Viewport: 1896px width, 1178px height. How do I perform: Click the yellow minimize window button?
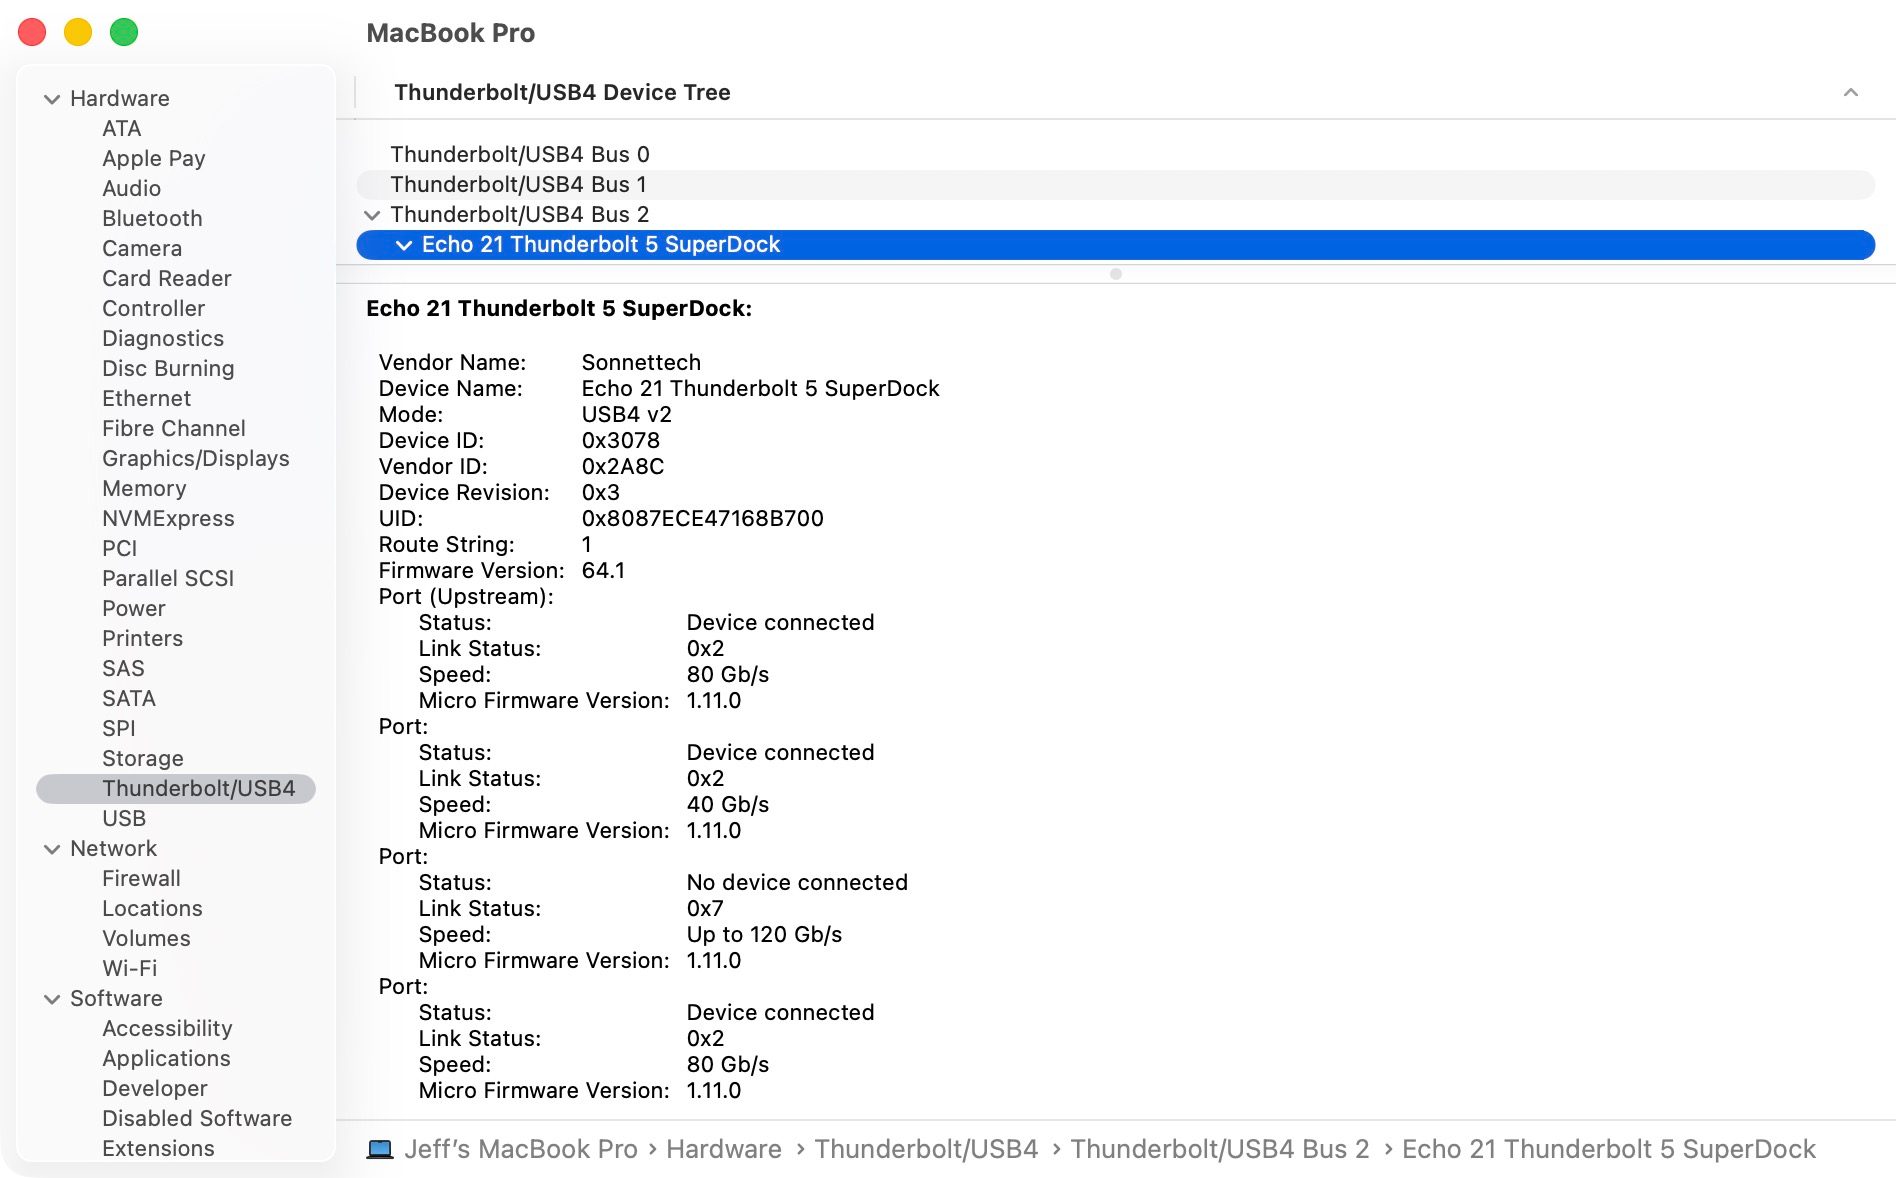[78, 32]
